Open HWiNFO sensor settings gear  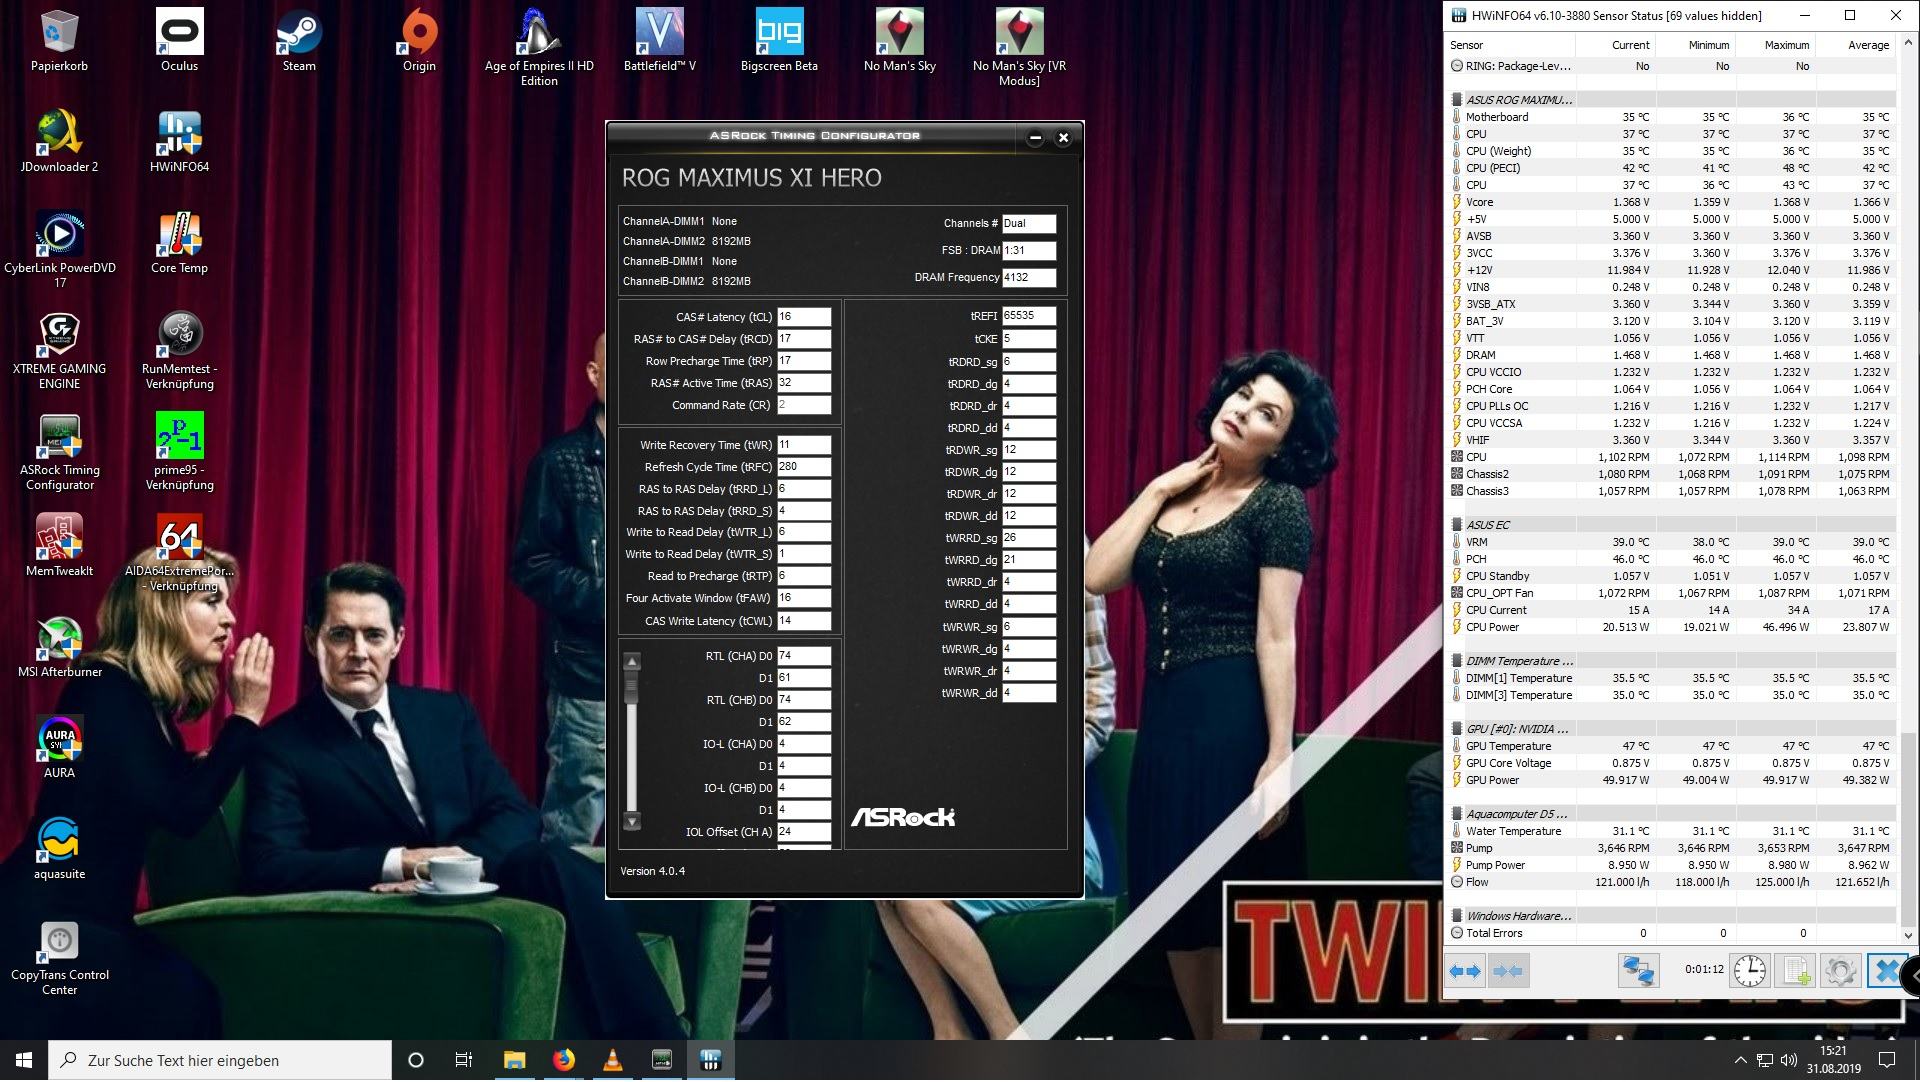[x=1840, y=971]
